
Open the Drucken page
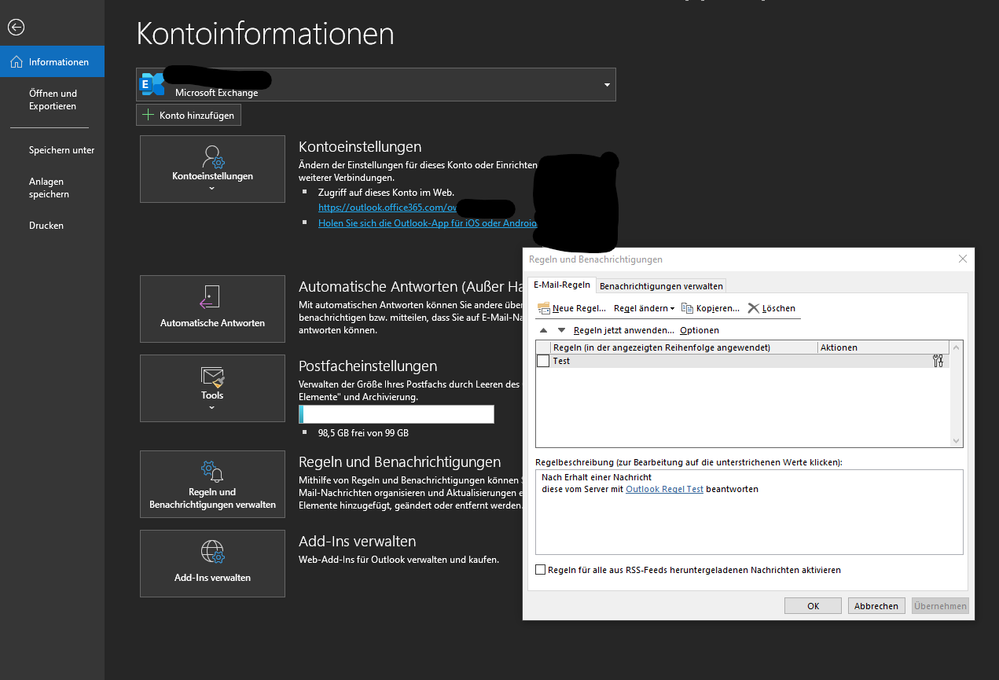point(46,226)
